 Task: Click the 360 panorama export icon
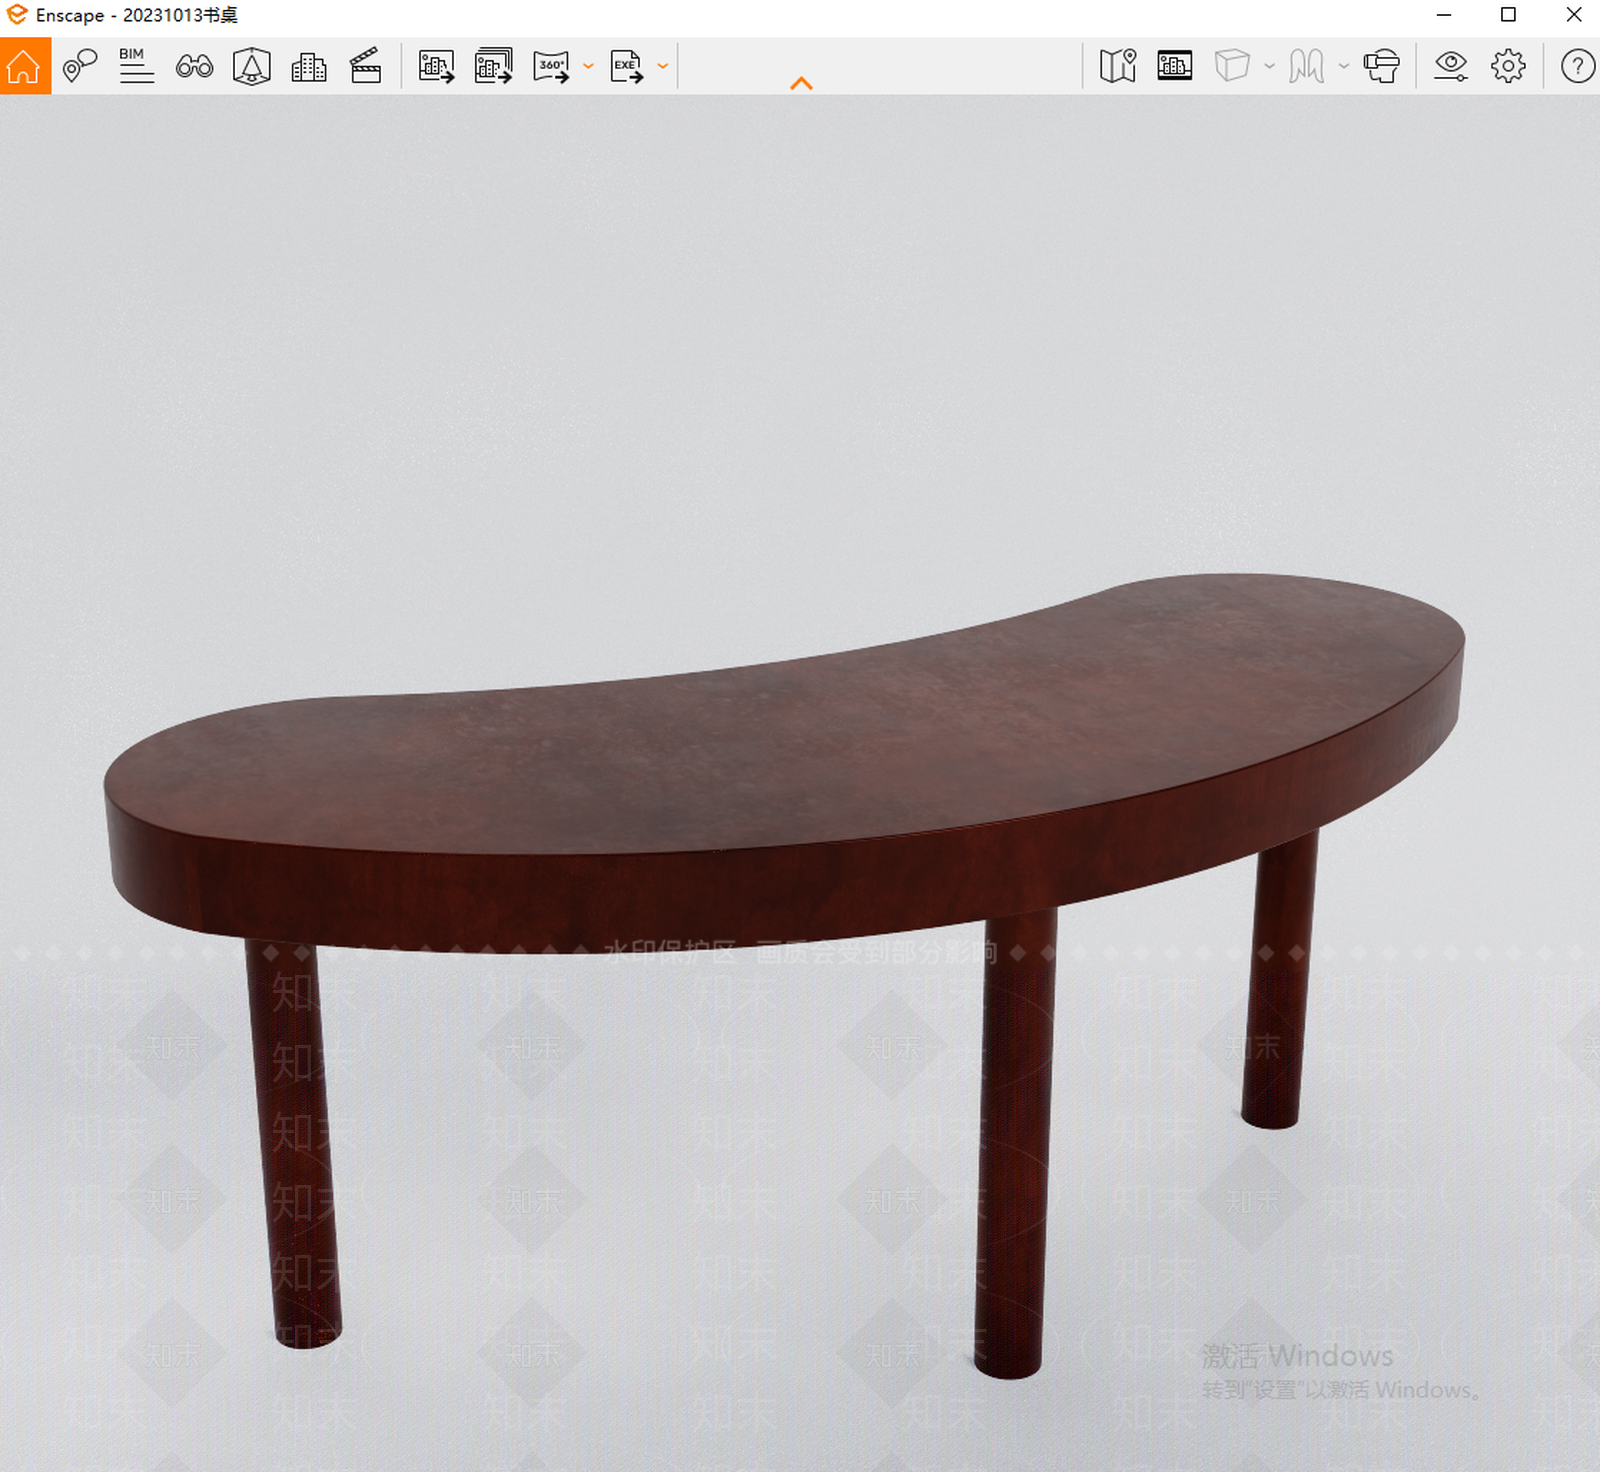point(551,66)
